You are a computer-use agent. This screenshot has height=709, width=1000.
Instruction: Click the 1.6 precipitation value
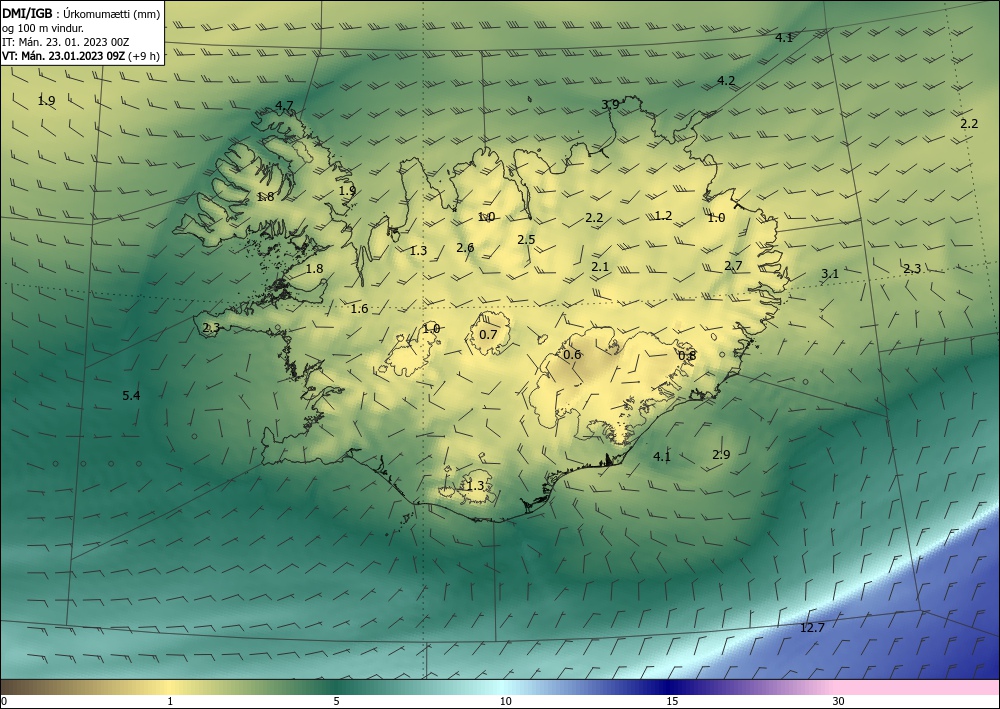[x=359, y=309]
